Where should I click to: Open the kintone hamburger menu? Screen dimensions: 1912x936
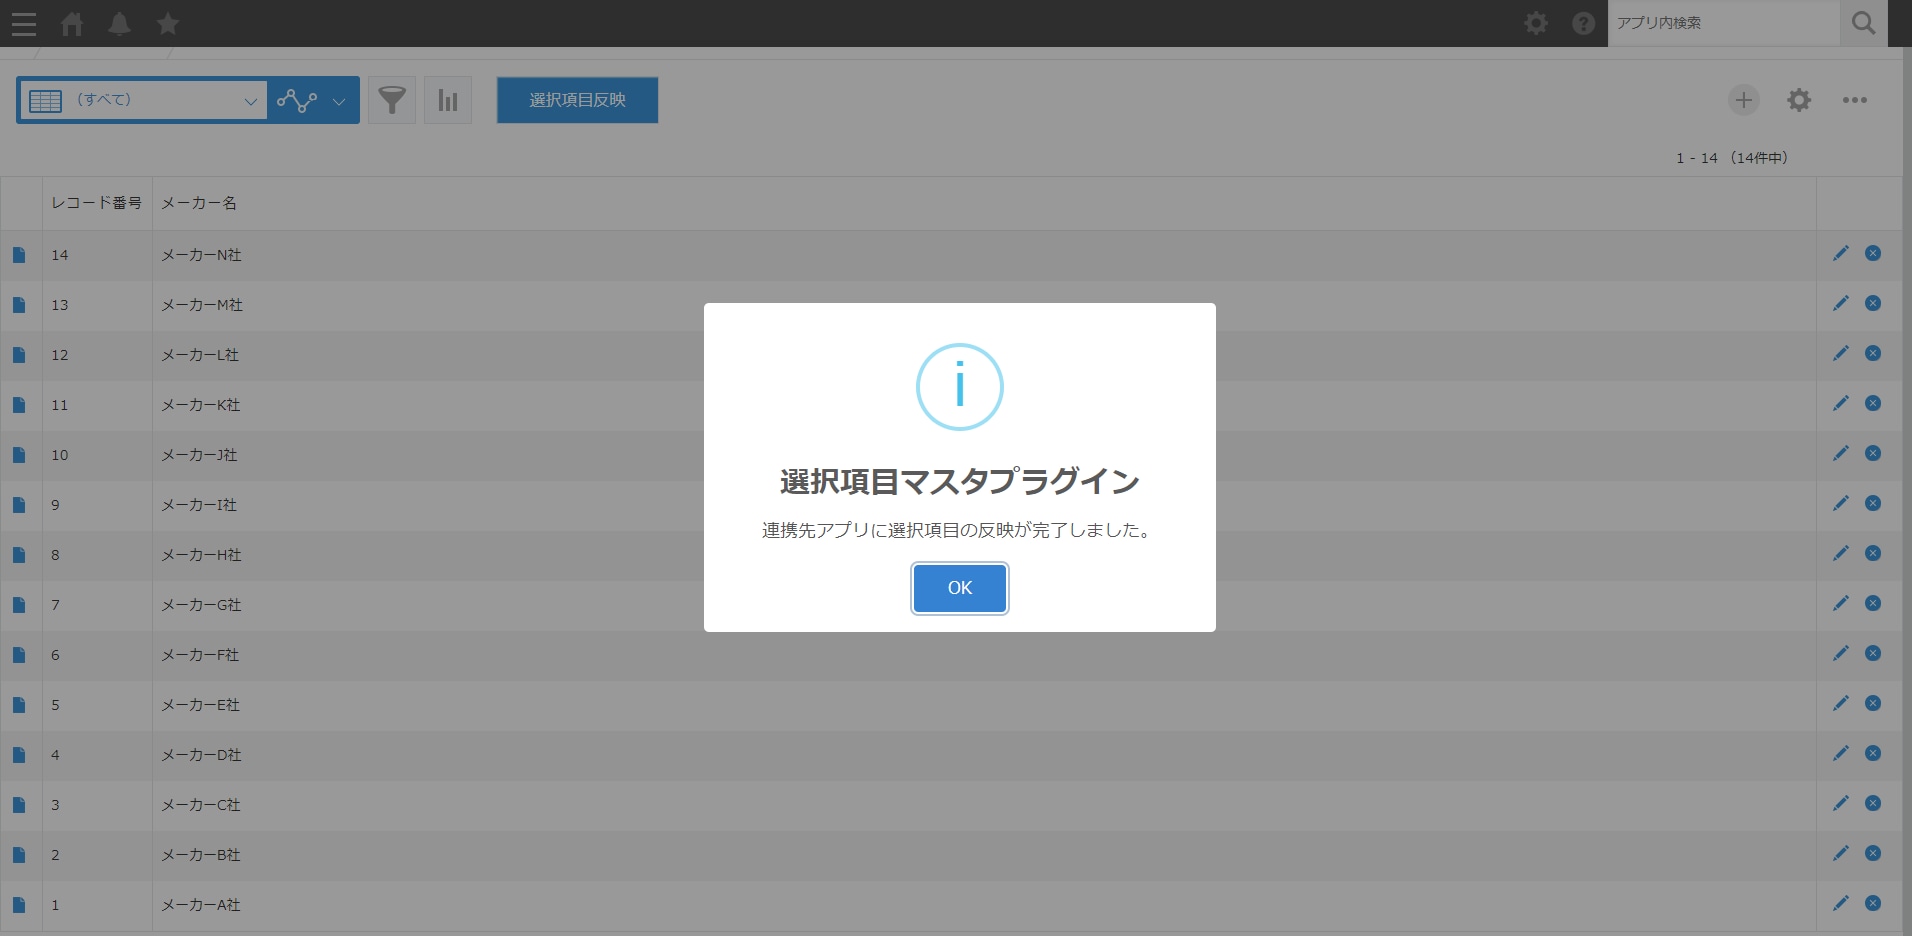coord(23,23)
